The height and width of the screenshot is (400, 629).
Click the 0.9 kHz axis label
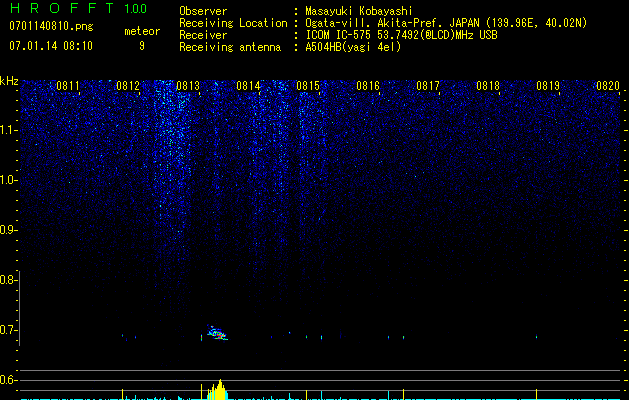coord(8,230)
